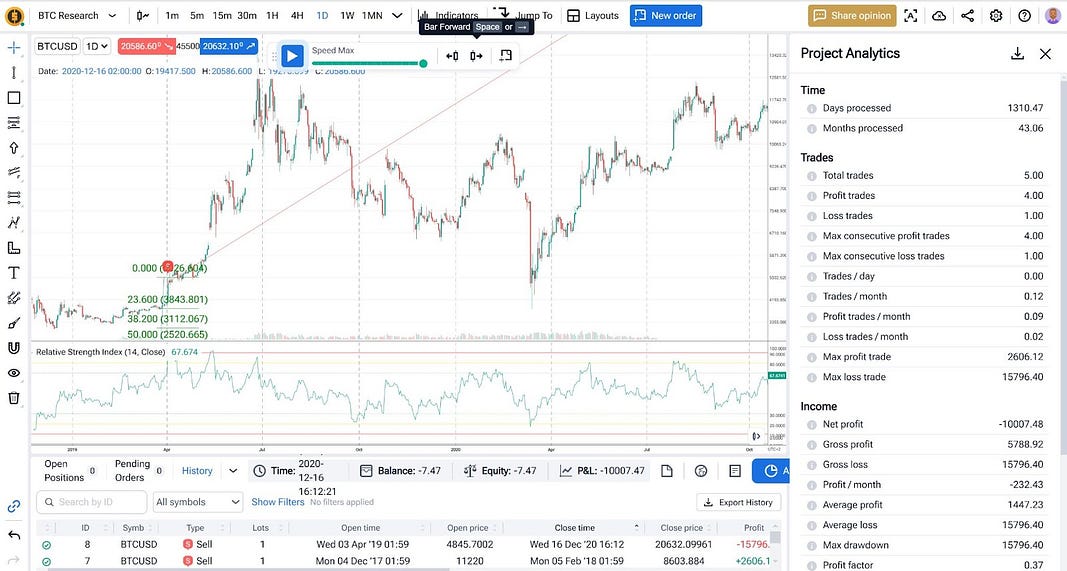Toggle the magnet snap mode
This screenshot has width=1067, height=571.
pos(14,348)
